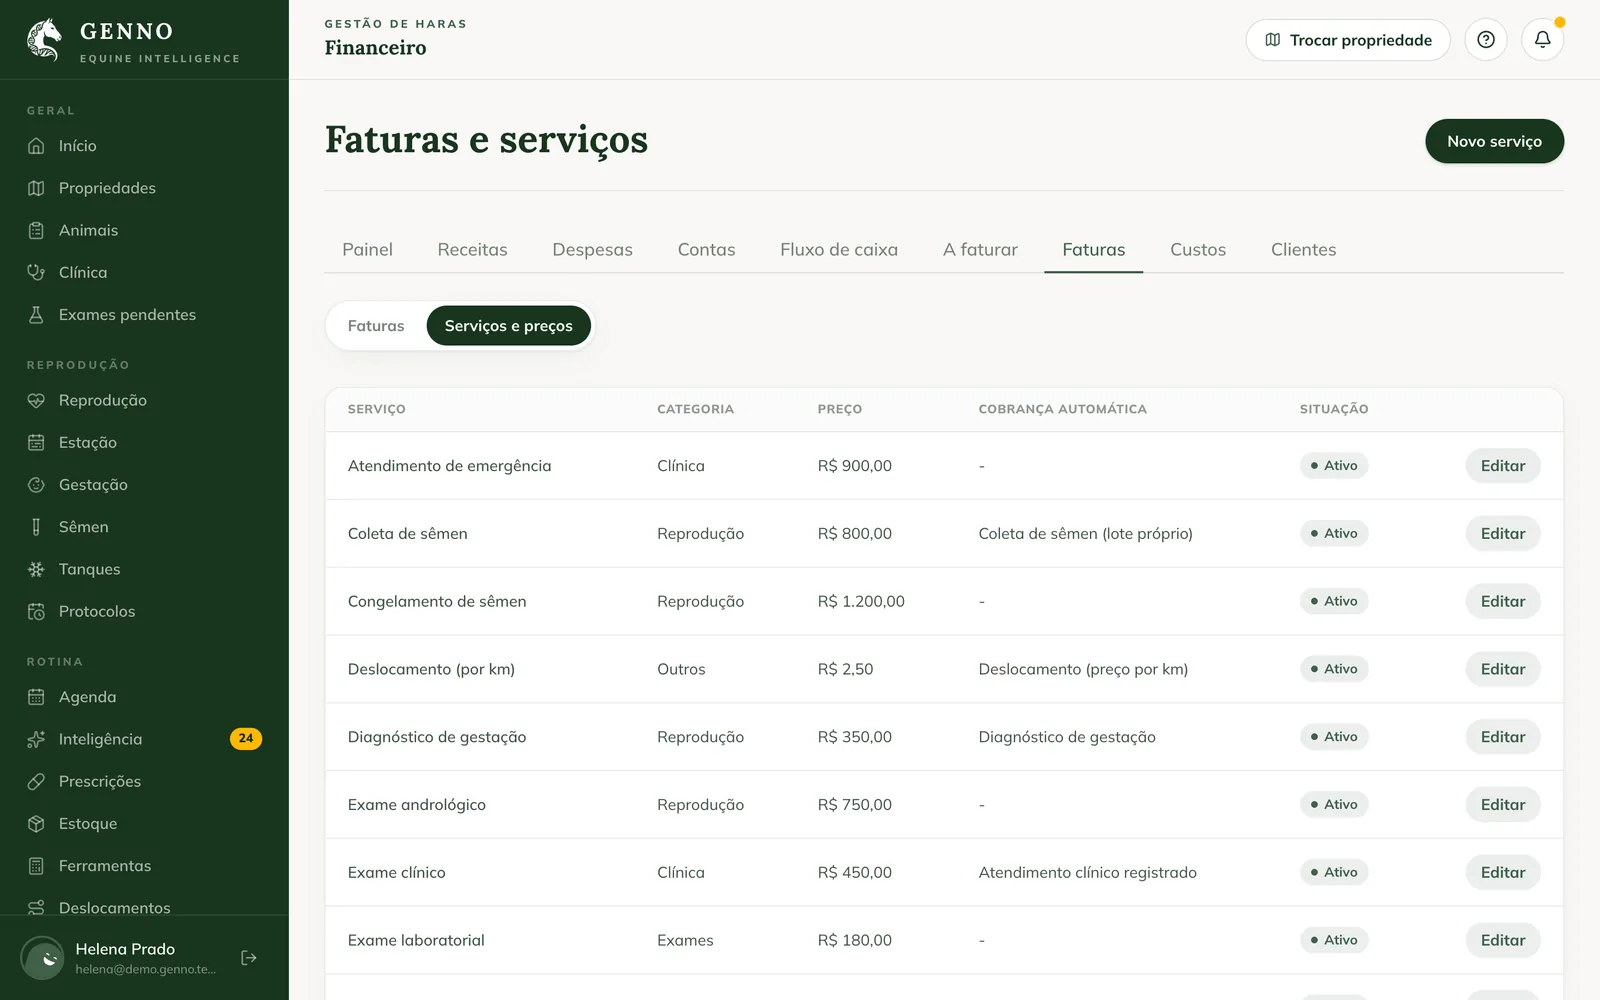Open the Custos tab
The width and height of the screenshot is (1600, 1000).
[x=1198, y=250]
